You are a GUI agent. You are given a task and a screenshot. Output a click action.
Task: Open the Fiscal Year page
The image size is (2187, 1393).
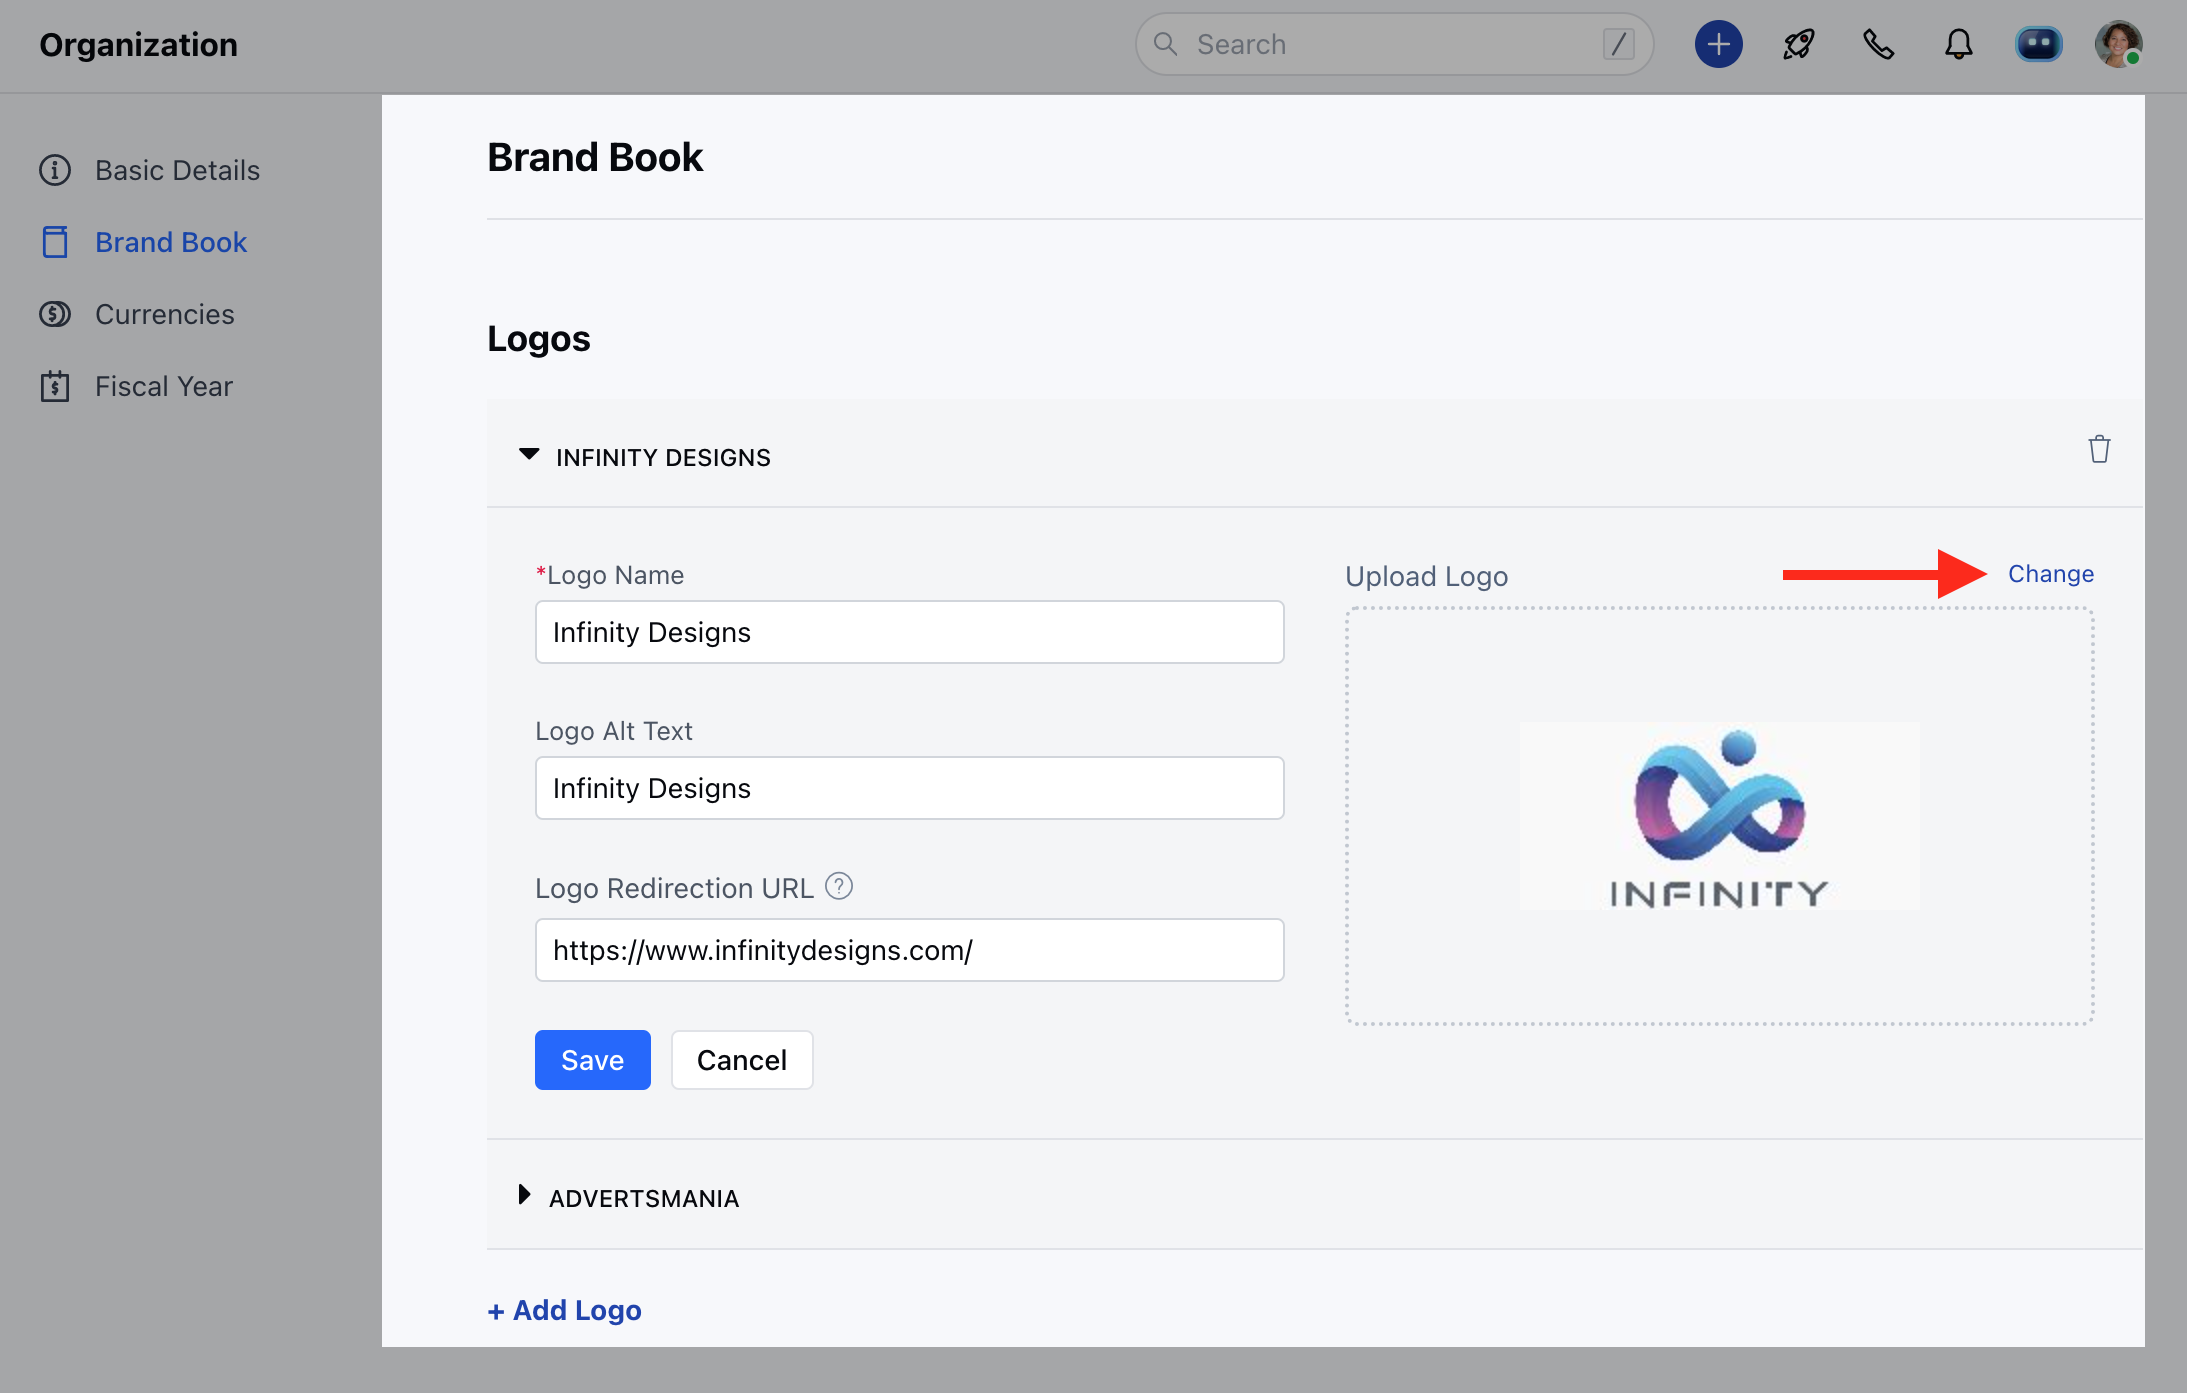coord(163,386)
